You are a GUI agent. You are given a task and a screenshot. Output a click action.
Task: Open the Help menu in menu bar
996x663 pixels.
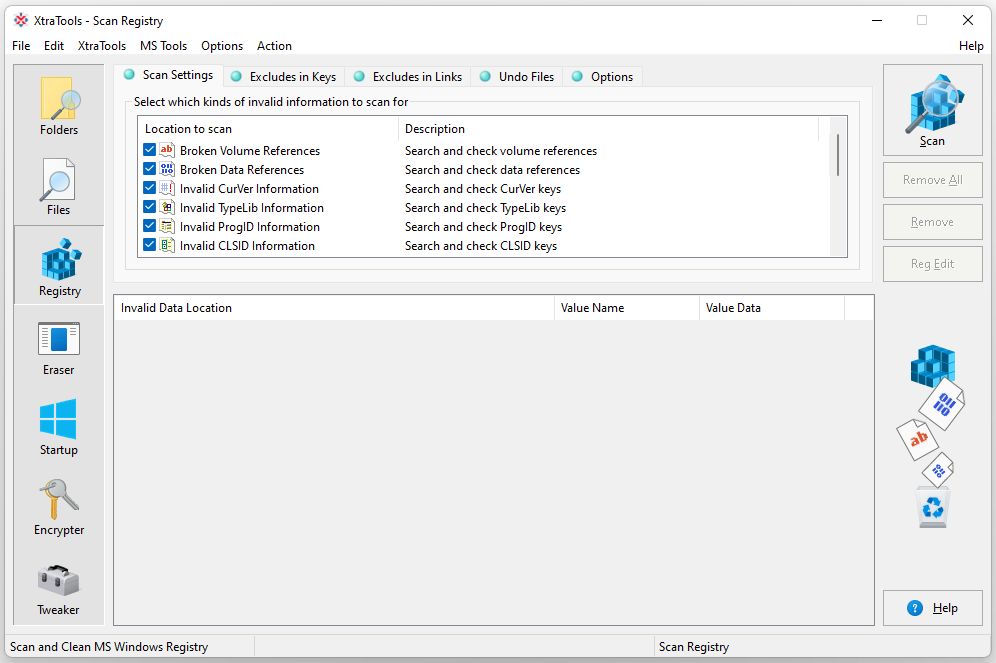pyautogui.click(x=971, y=46)
